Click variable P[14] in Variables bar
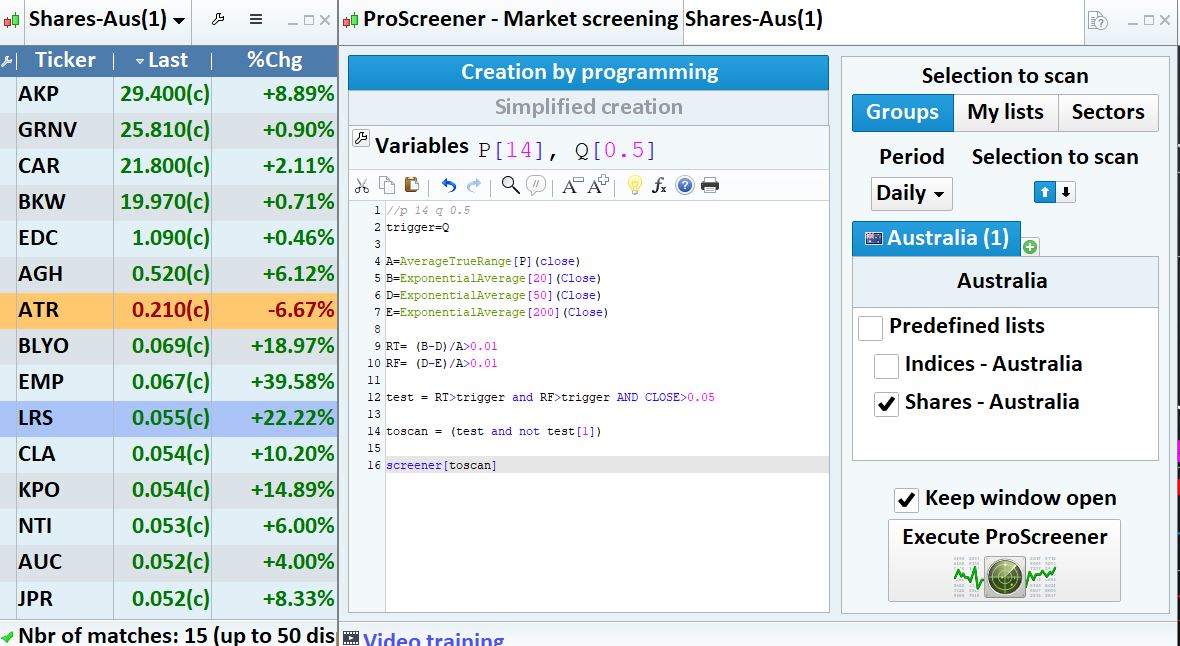1180x646 pixels. [511, 151]
